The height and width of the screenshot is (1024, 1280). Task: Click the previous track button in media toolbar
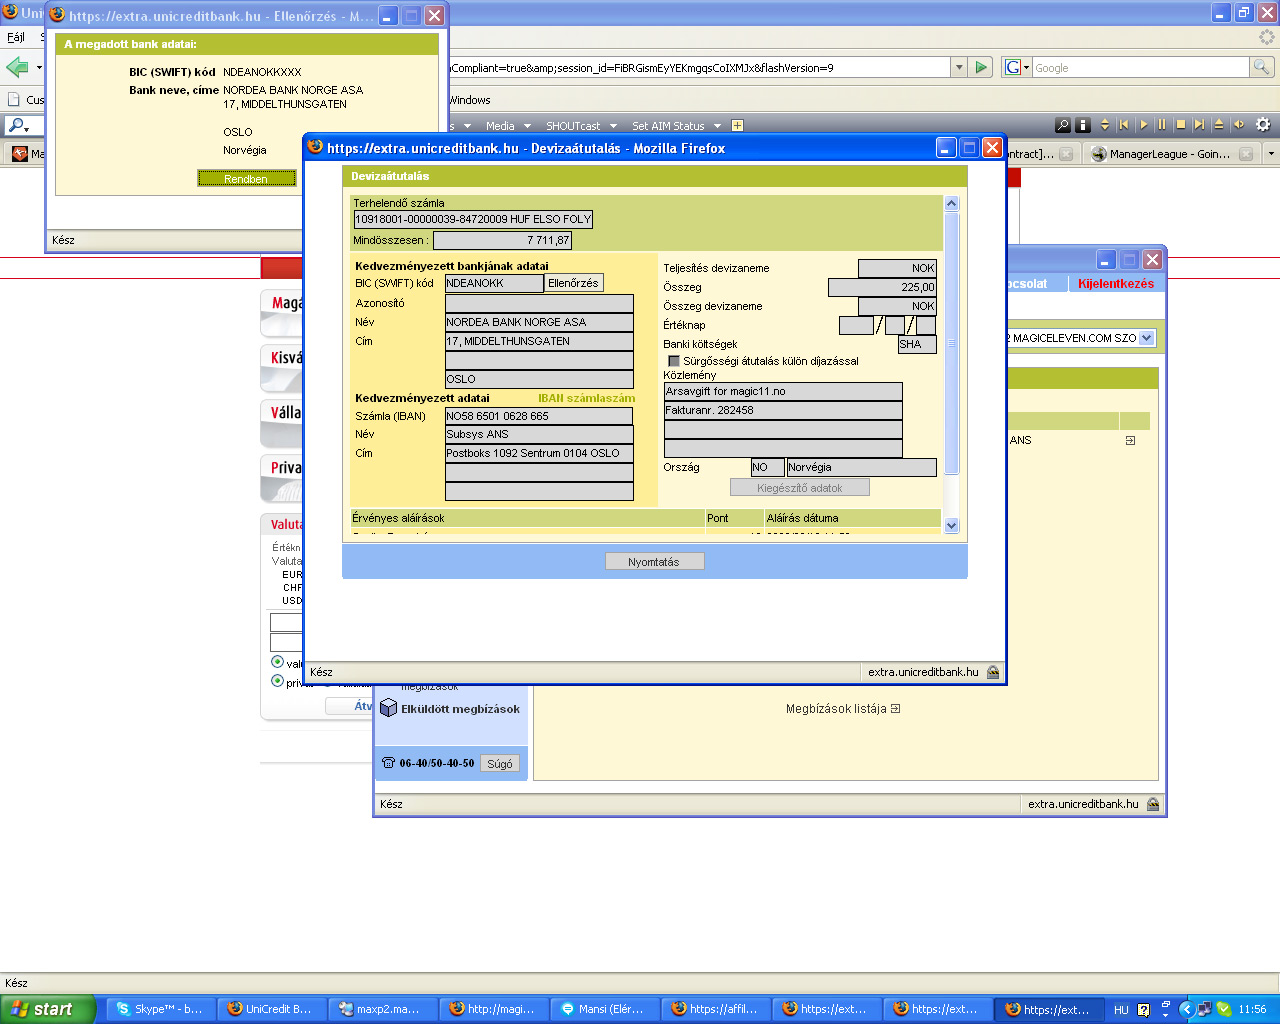coord(1124,125)
